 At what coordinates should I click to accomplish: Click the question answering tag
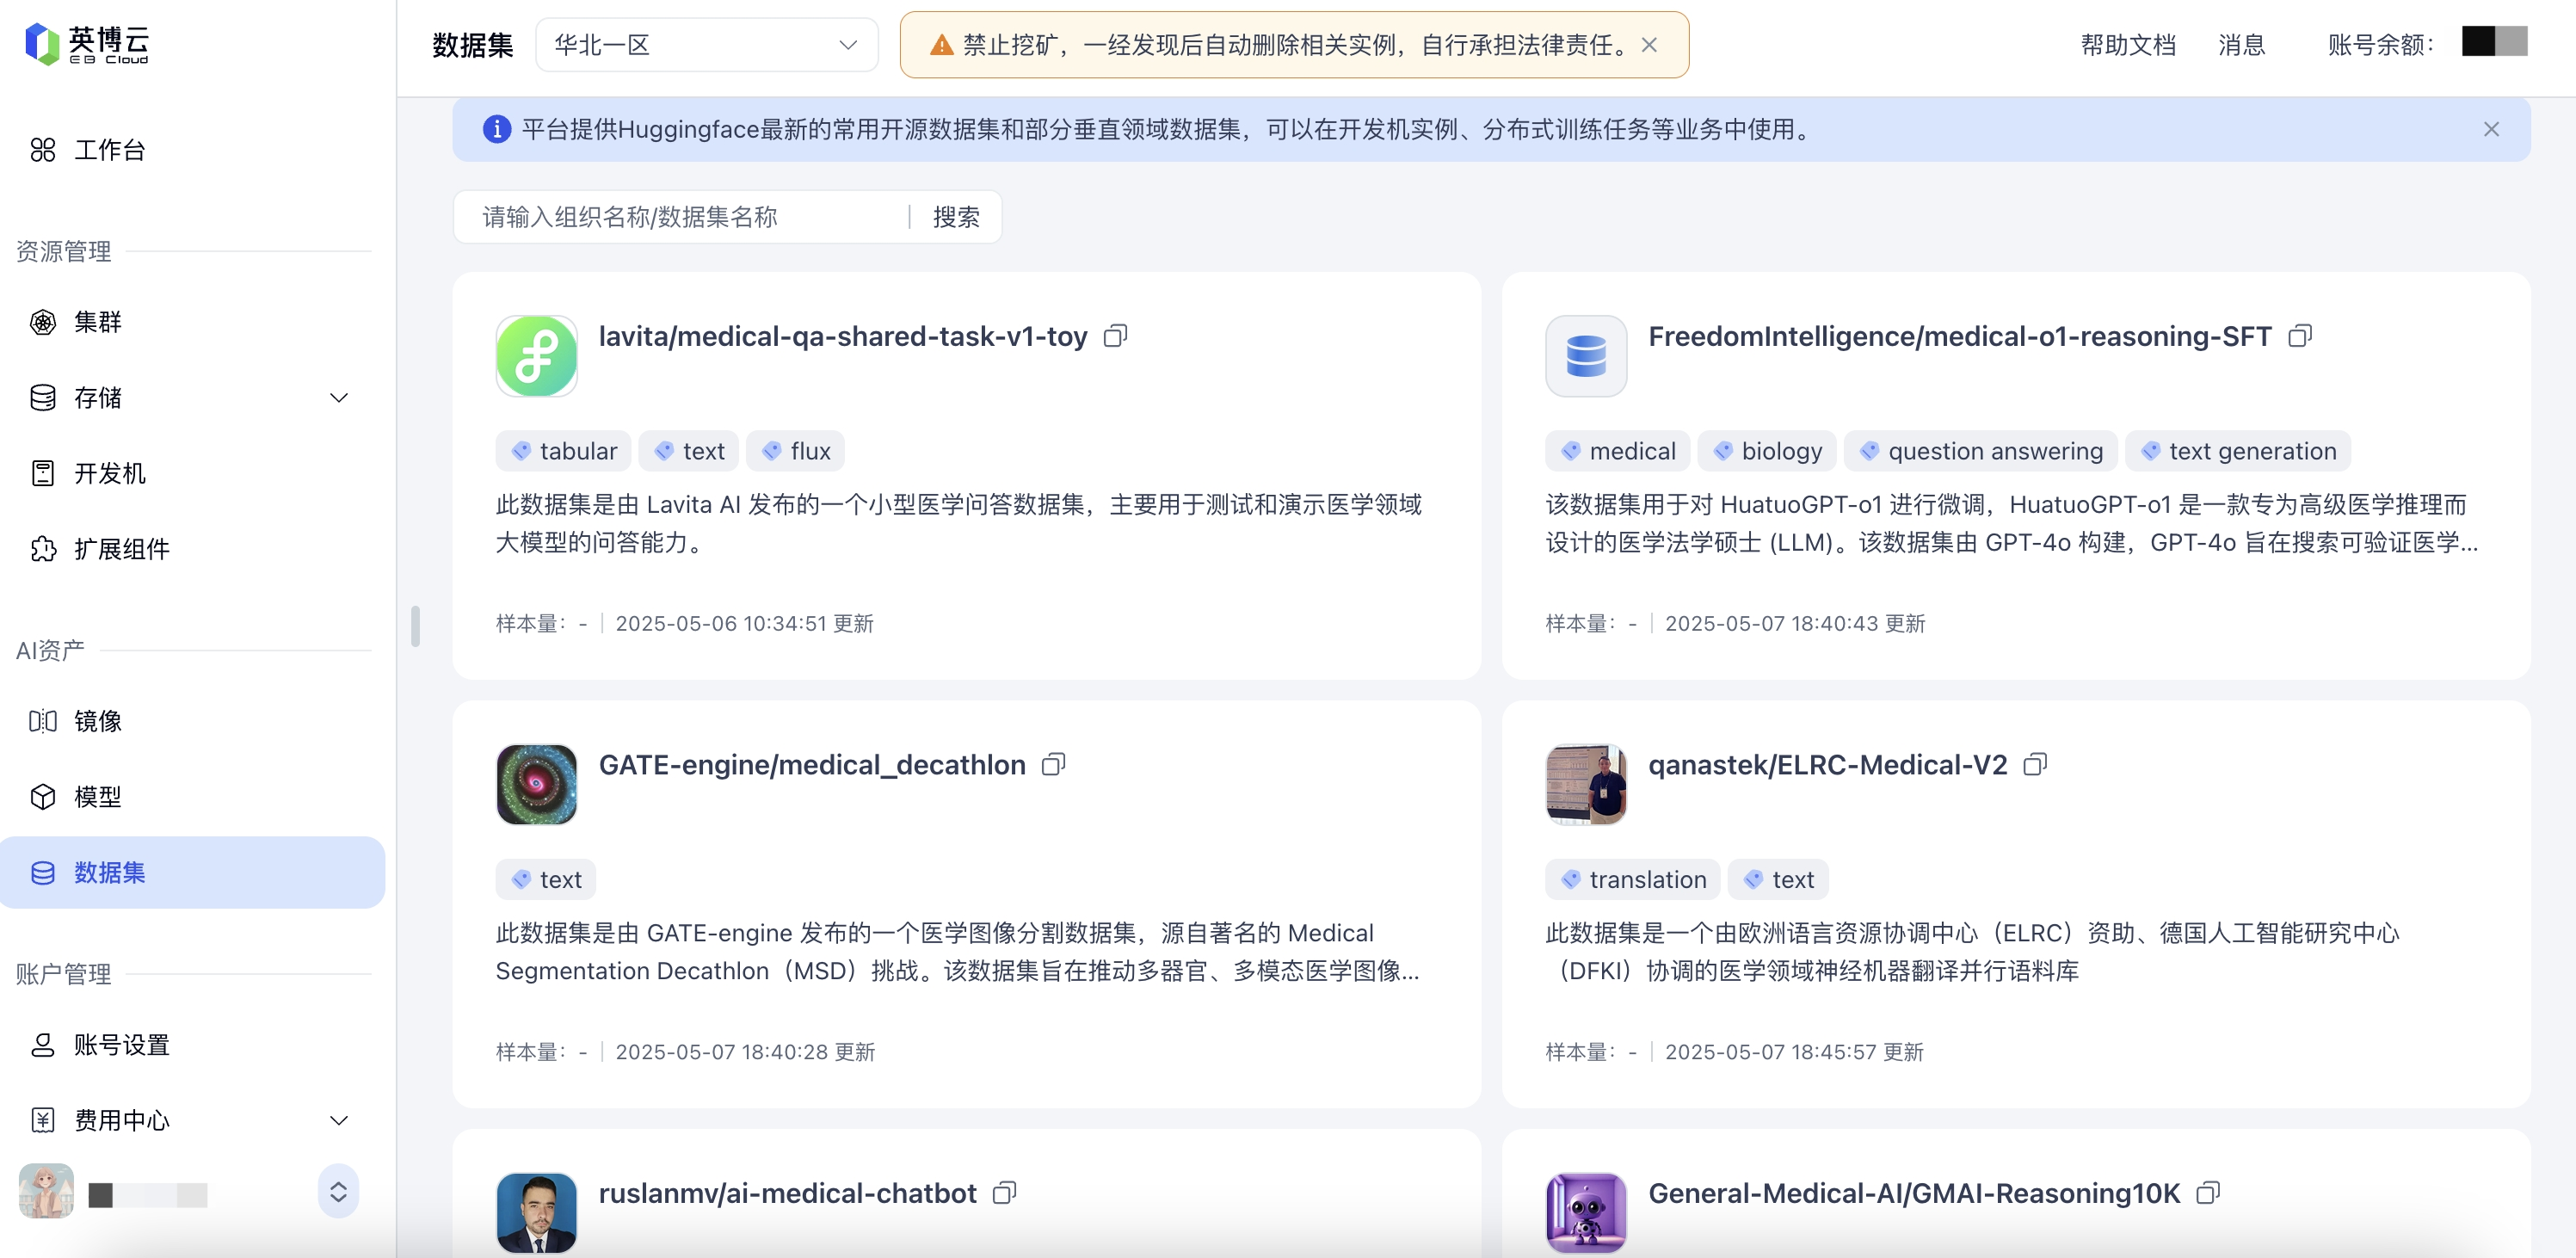1981,451
